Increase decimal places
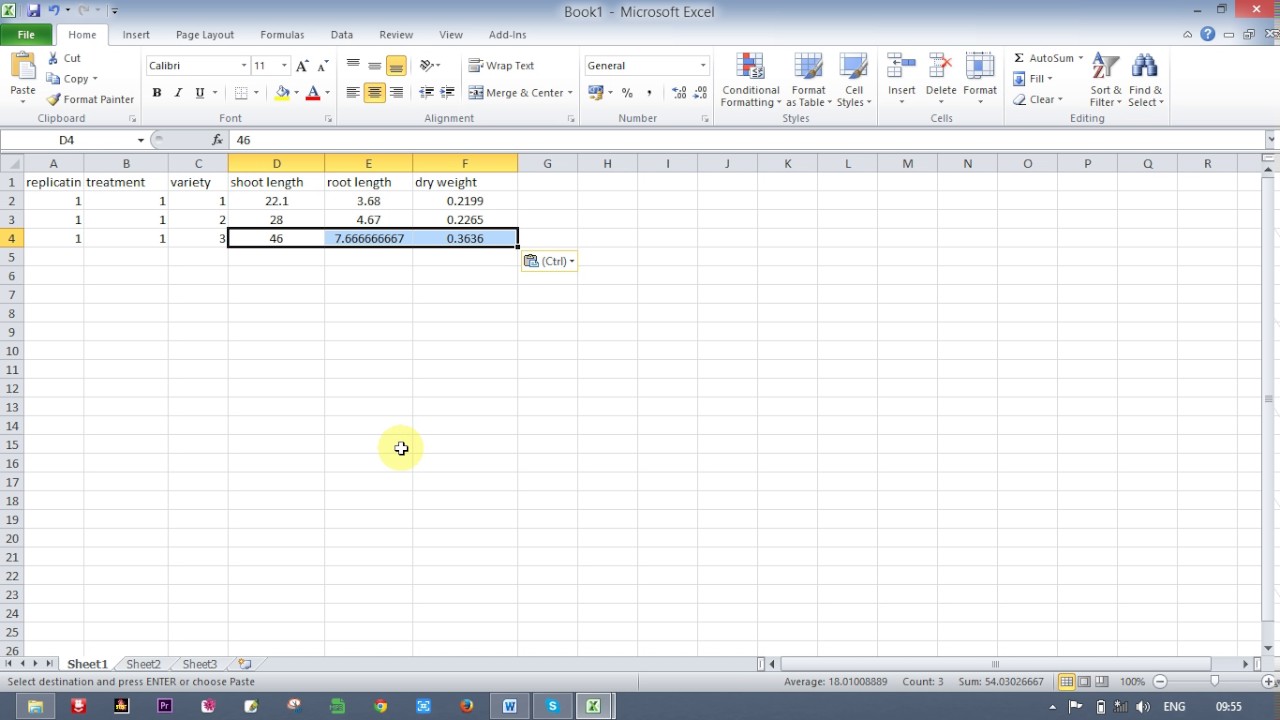Viewport: 1280px width, 720px height. (679, 93)
